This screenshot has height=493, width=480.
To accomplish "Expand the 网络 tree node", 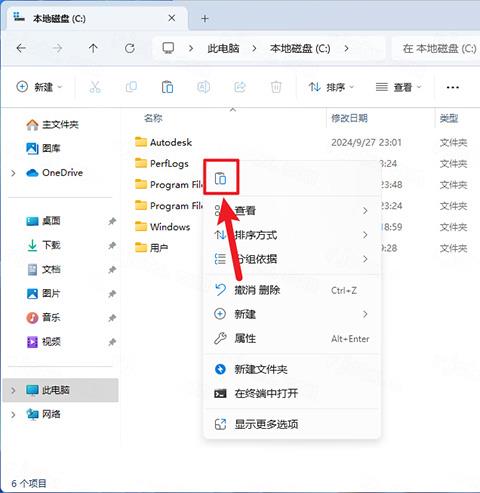I will (13, 414).
